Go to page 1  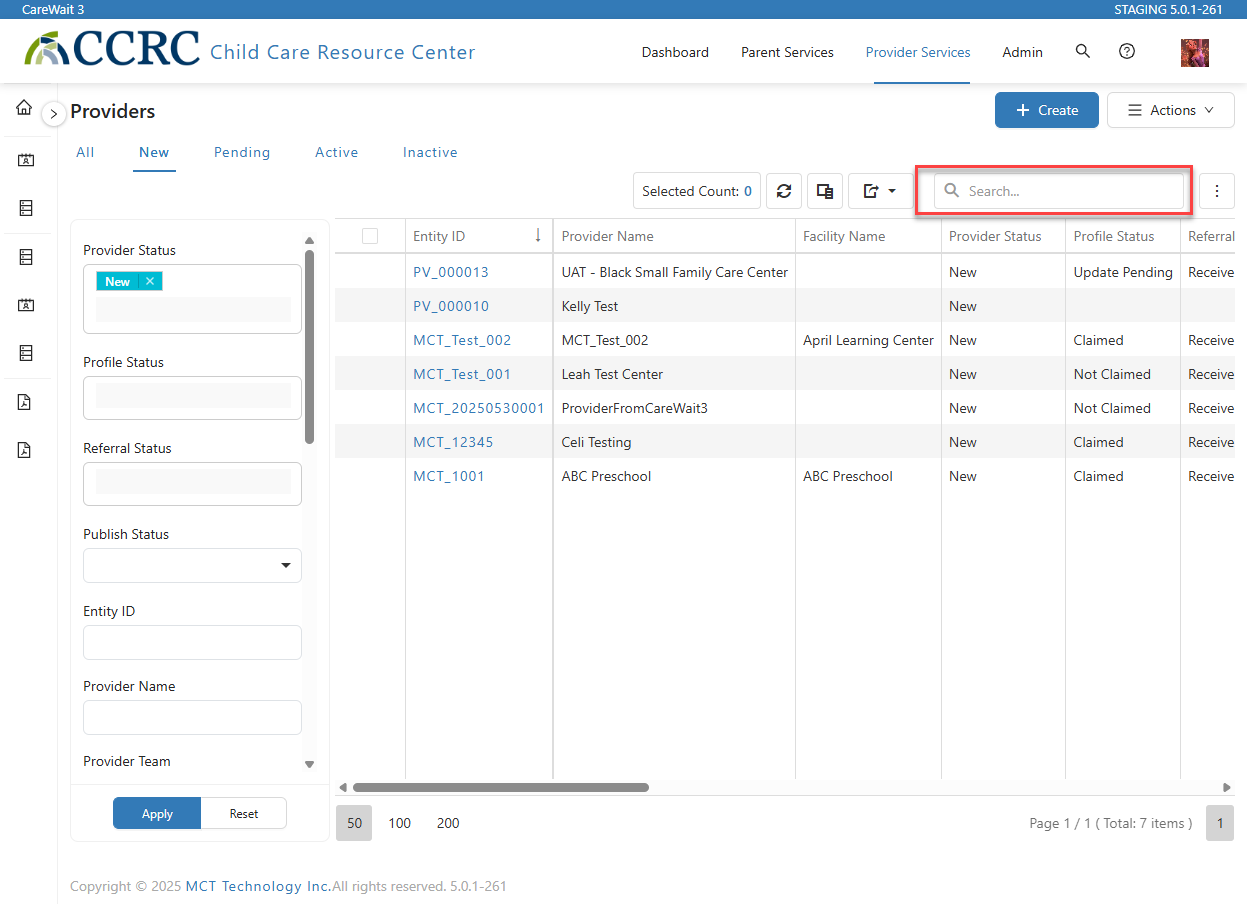point(1220,823)
